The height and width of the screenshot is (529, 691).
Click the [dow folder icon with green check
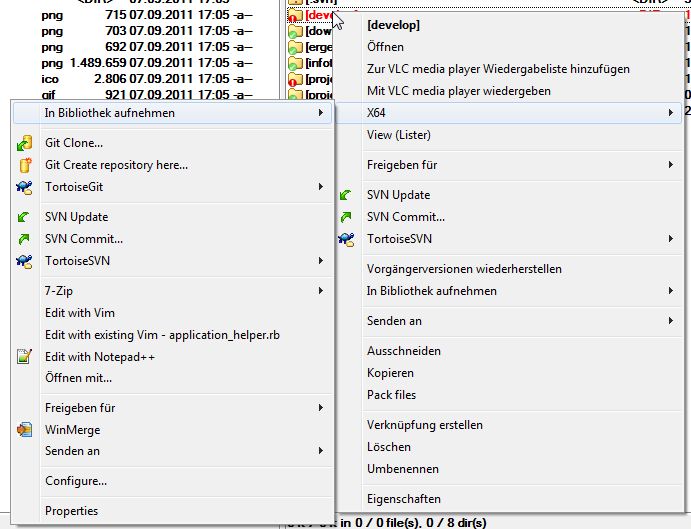(x=295, y=31)
